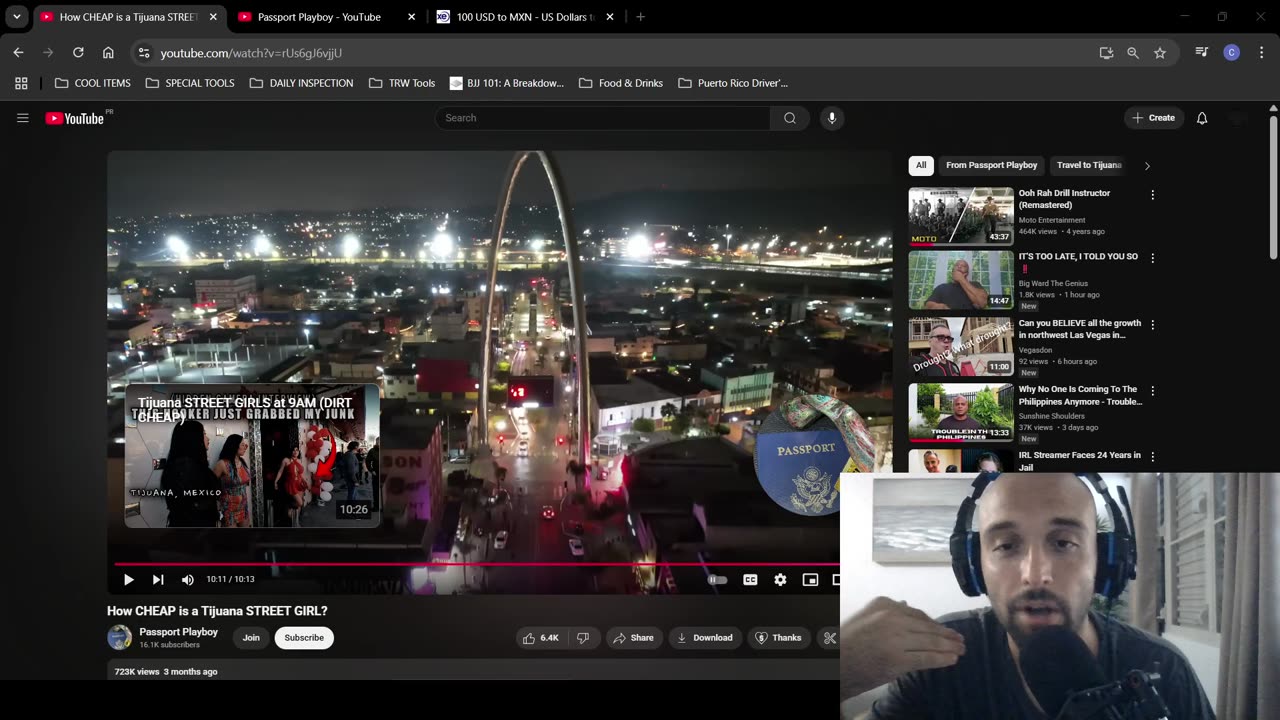Show more filter chips with the right arrow
The width and height of the screenshot is (1280, 720).
click(x=1147, y=166)
